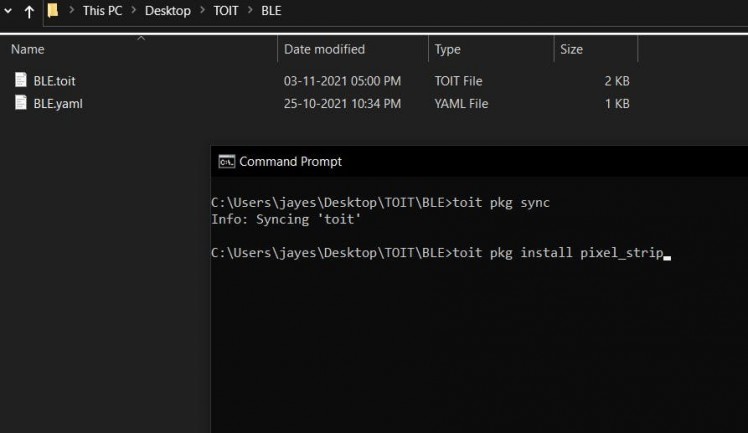
Task: Select the BLE.yaml file name
Action: click(x=58, y=103)
